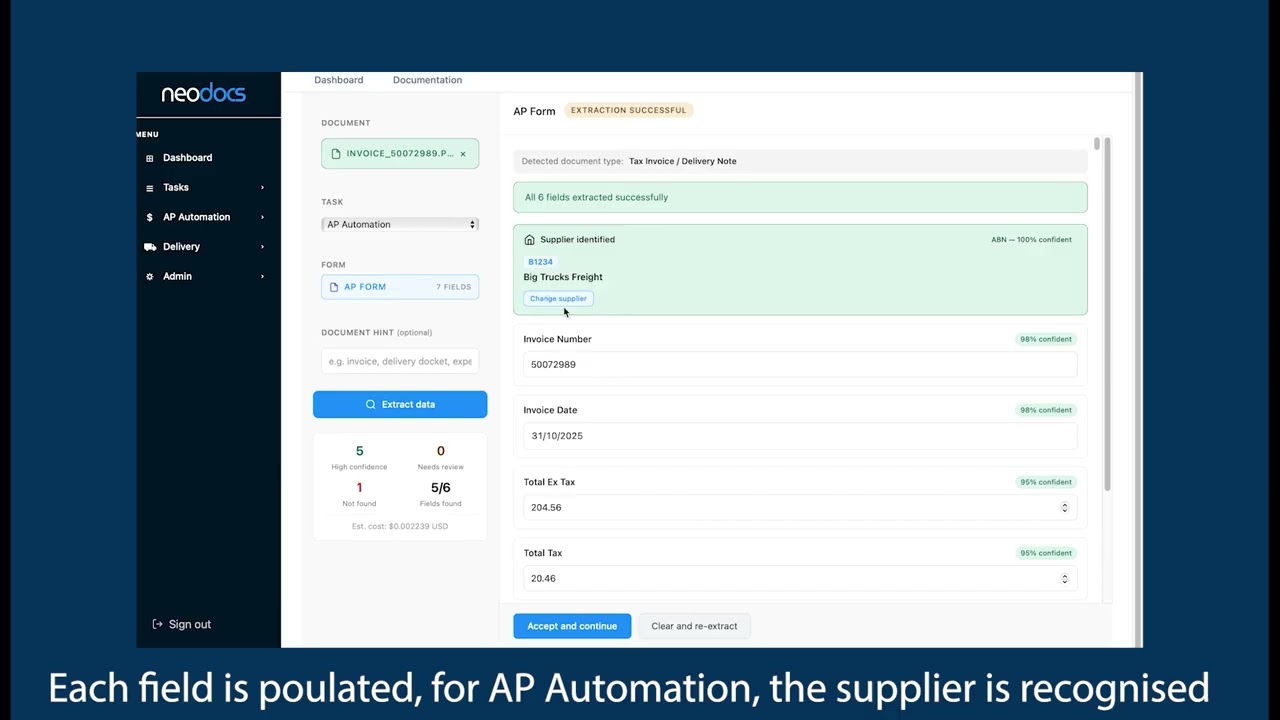Click the Est. cost: $0.002239 USD text
The width and height of the screenshot is (1280, 720).
pyautogui.click(x=400, y=526)
